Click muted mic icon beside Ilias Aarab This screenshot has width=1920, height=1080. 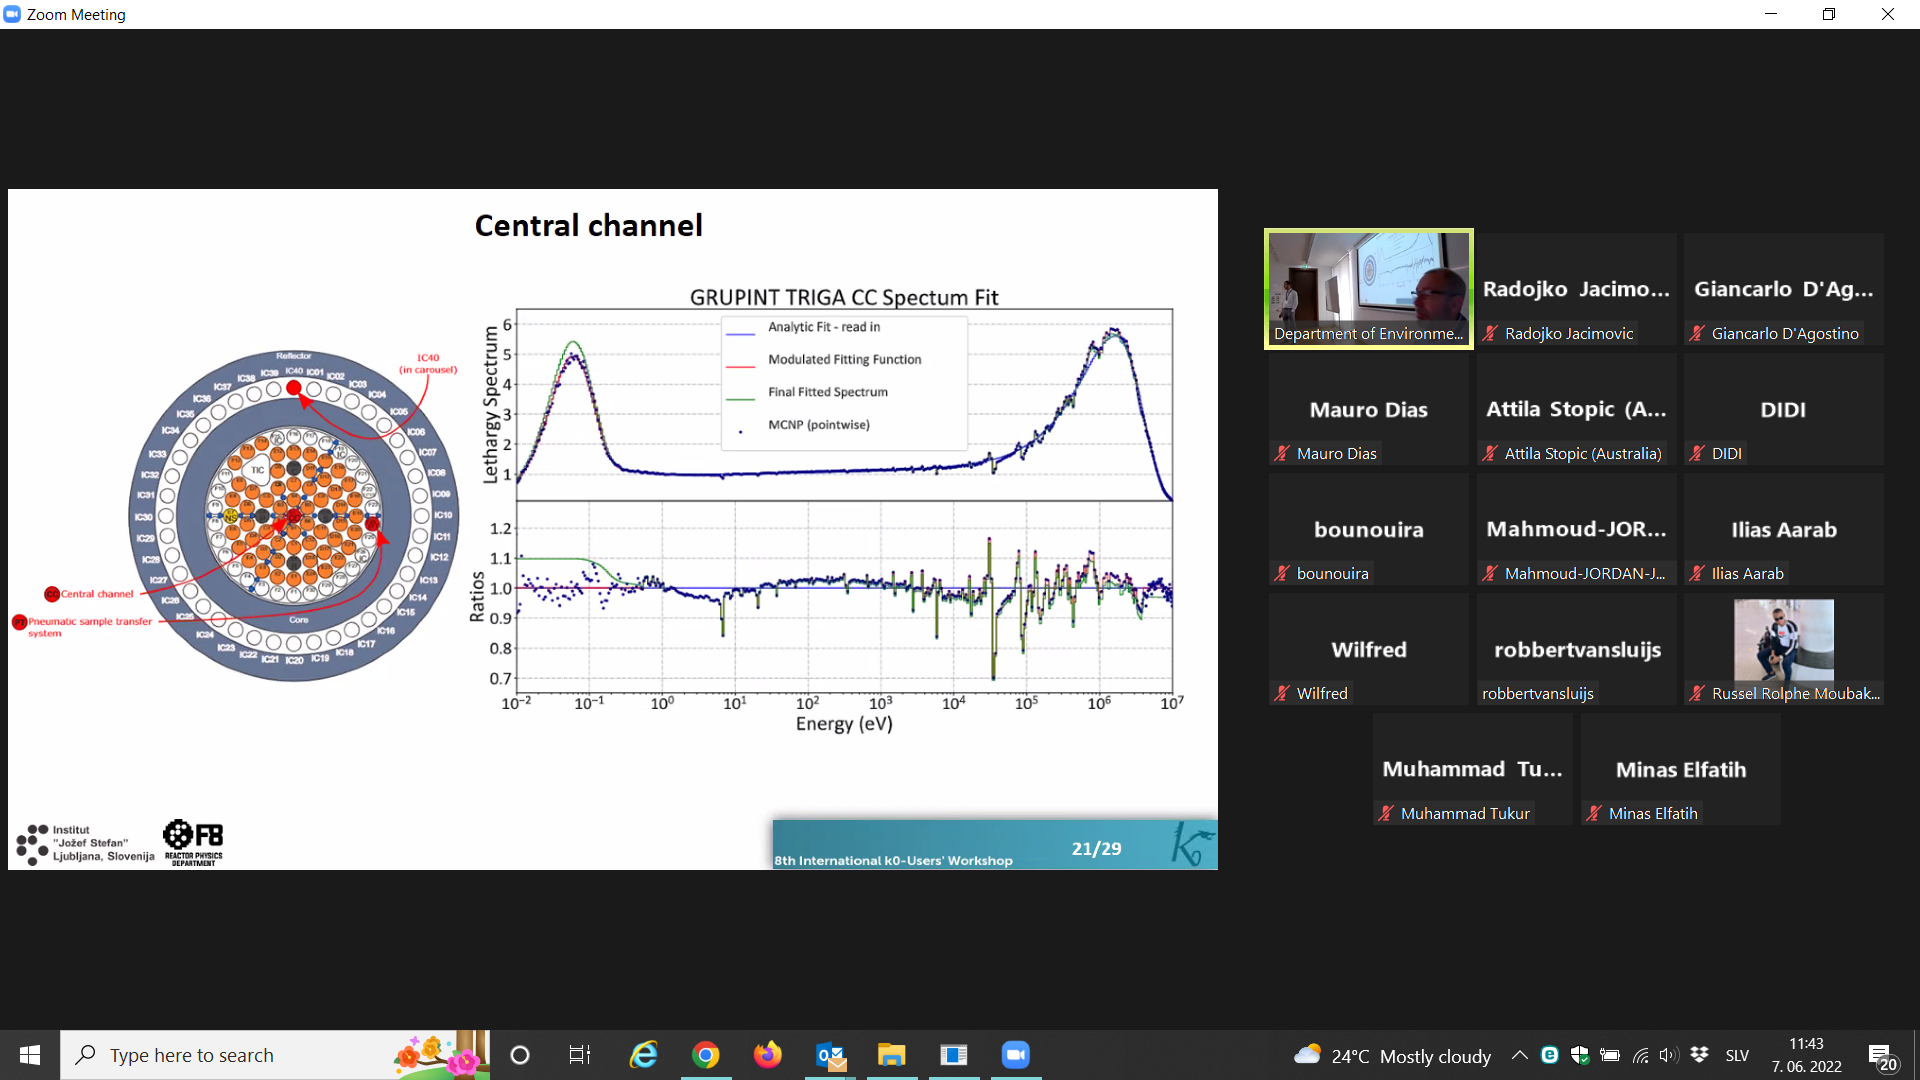tap(1697, 573)
